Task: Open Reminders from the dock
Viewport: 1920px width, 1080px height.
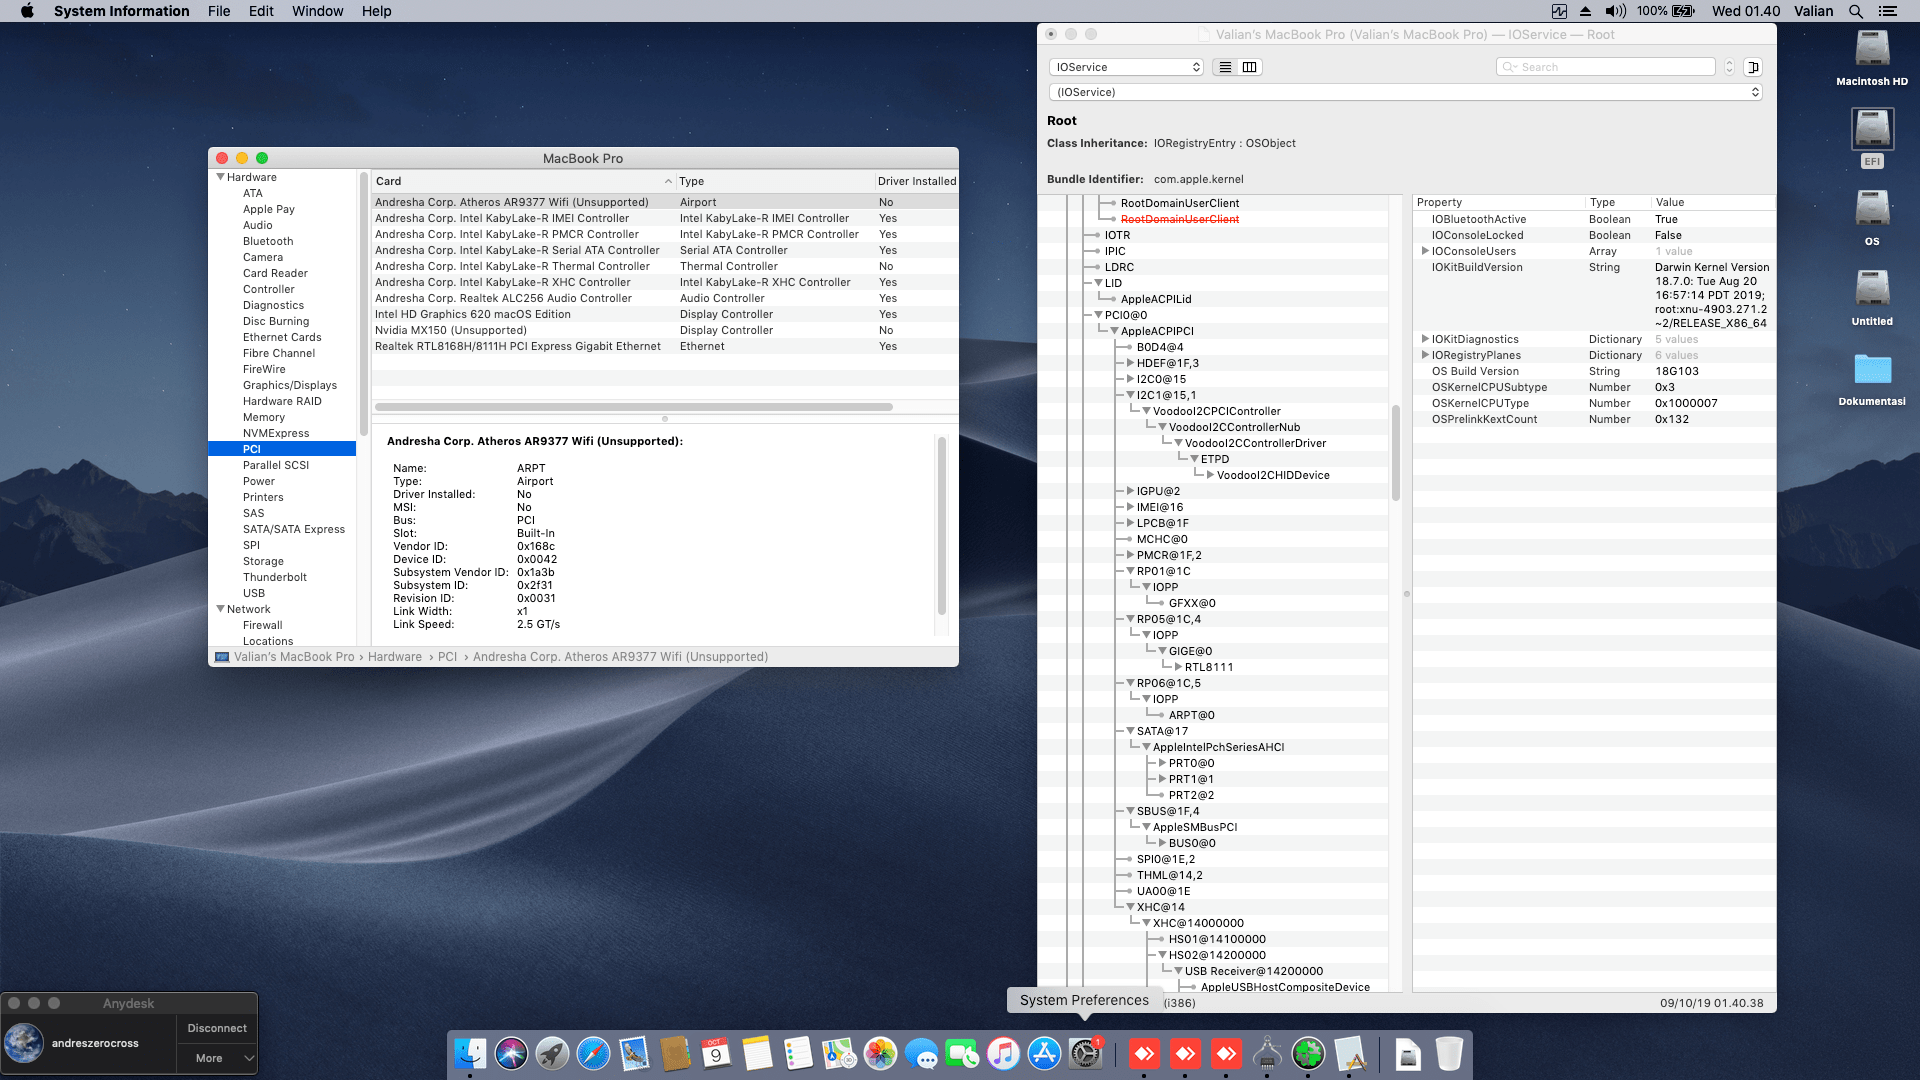Action: coord(798,1053)
